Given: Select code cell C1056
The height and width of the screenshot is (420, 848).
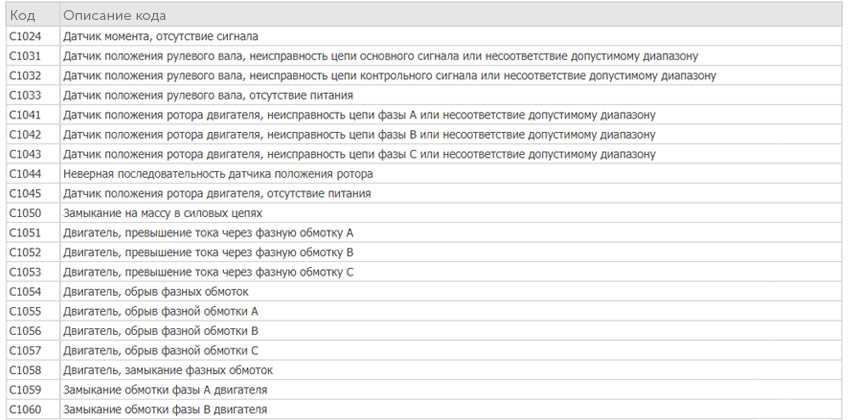Looking at the screenshot, I should point(25,331).
